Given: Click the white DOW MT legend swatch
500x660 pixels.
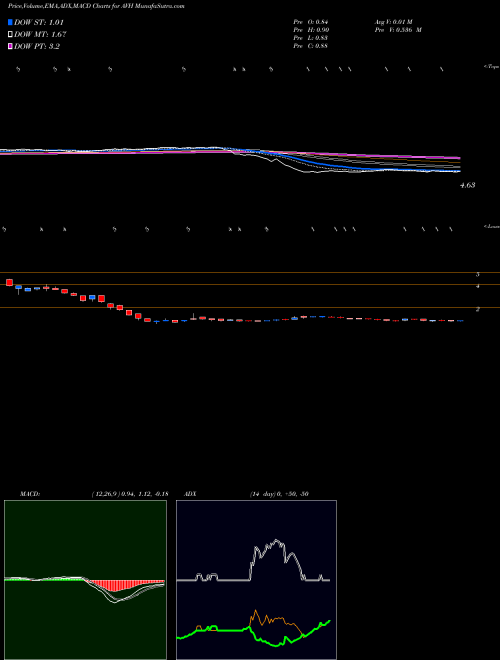Looking at the screenshot, I should (x=11, y=34).
